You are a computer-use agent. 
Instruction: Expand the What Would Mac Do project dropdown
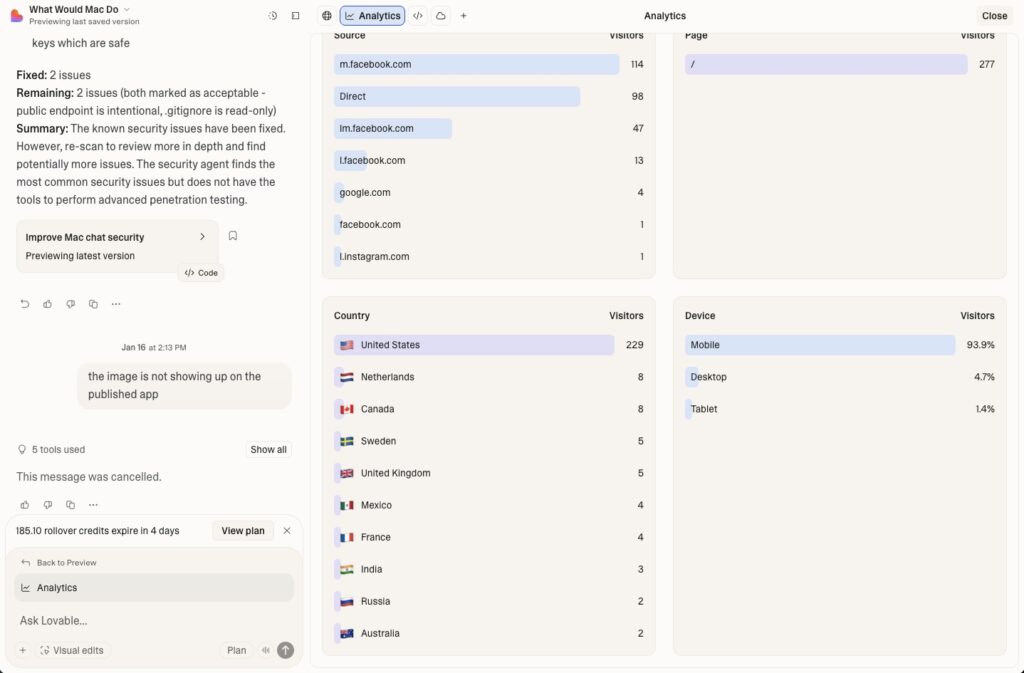point(127,9)
